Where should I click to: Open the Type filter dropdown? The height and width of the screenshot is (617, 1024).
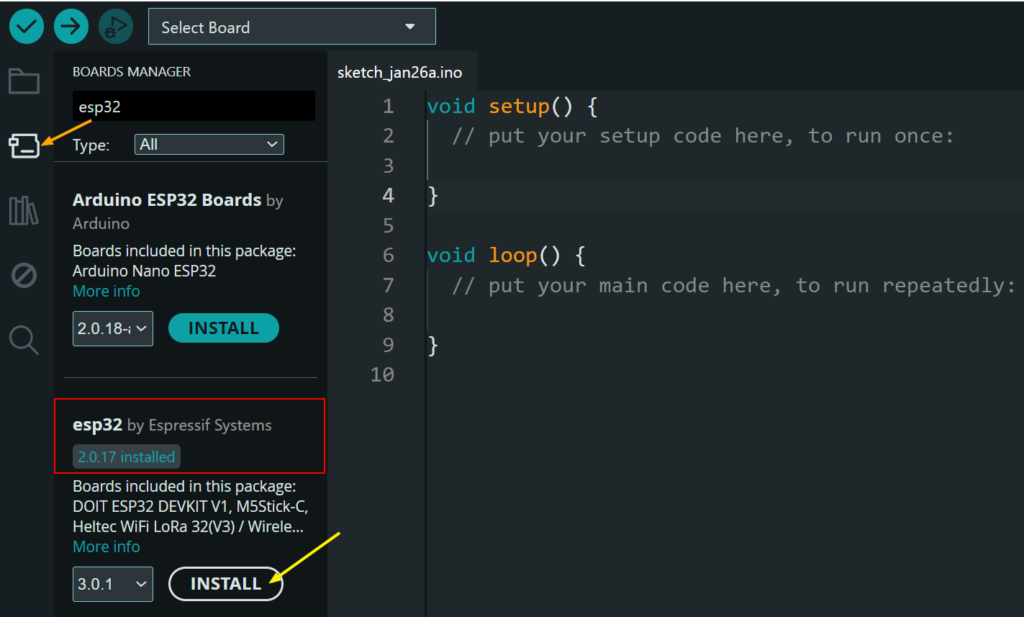209,145
